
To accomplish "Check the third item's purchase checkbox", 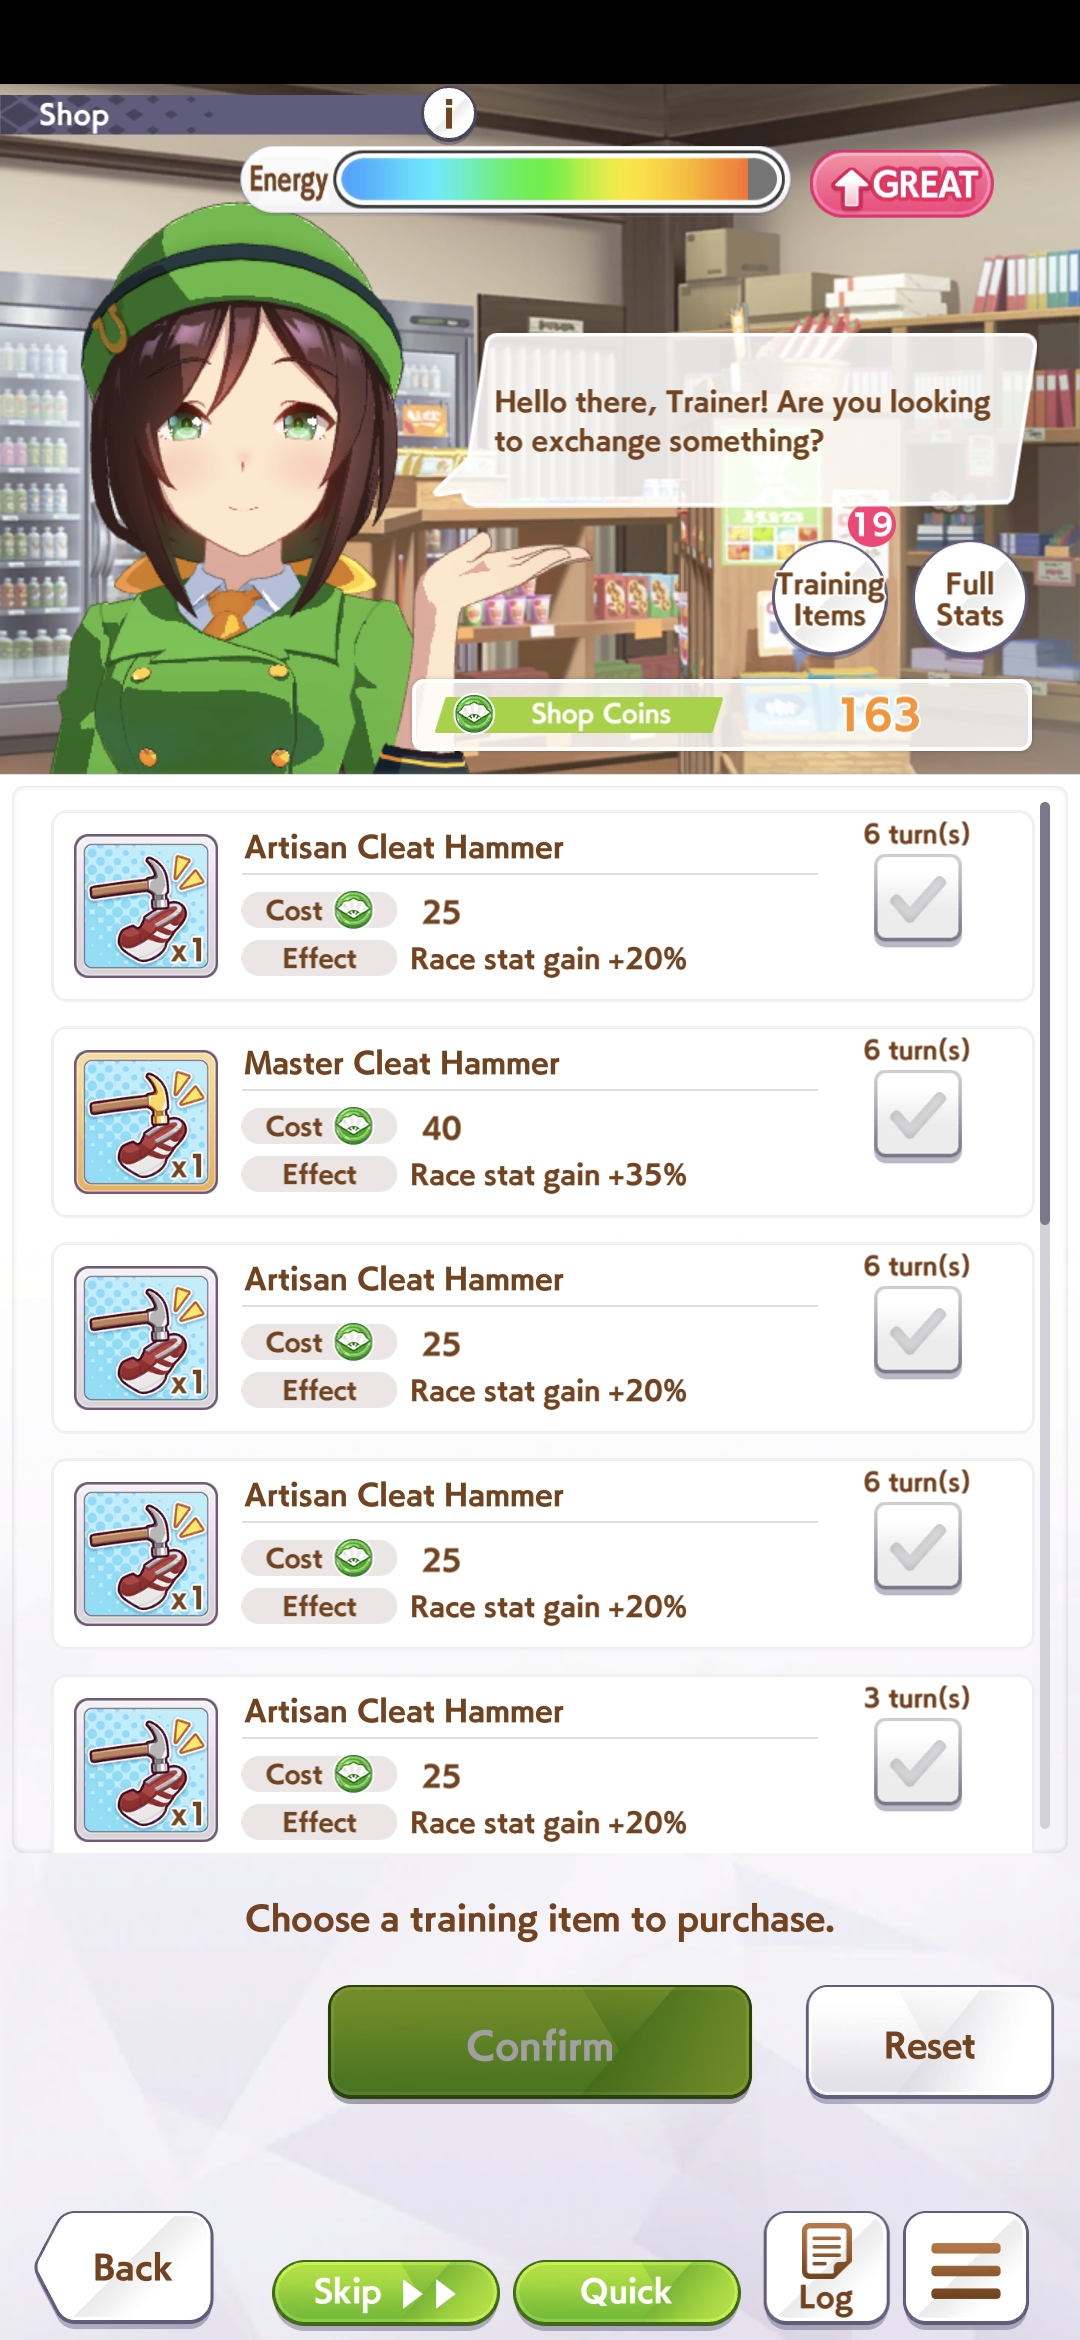I will 918,1331.
